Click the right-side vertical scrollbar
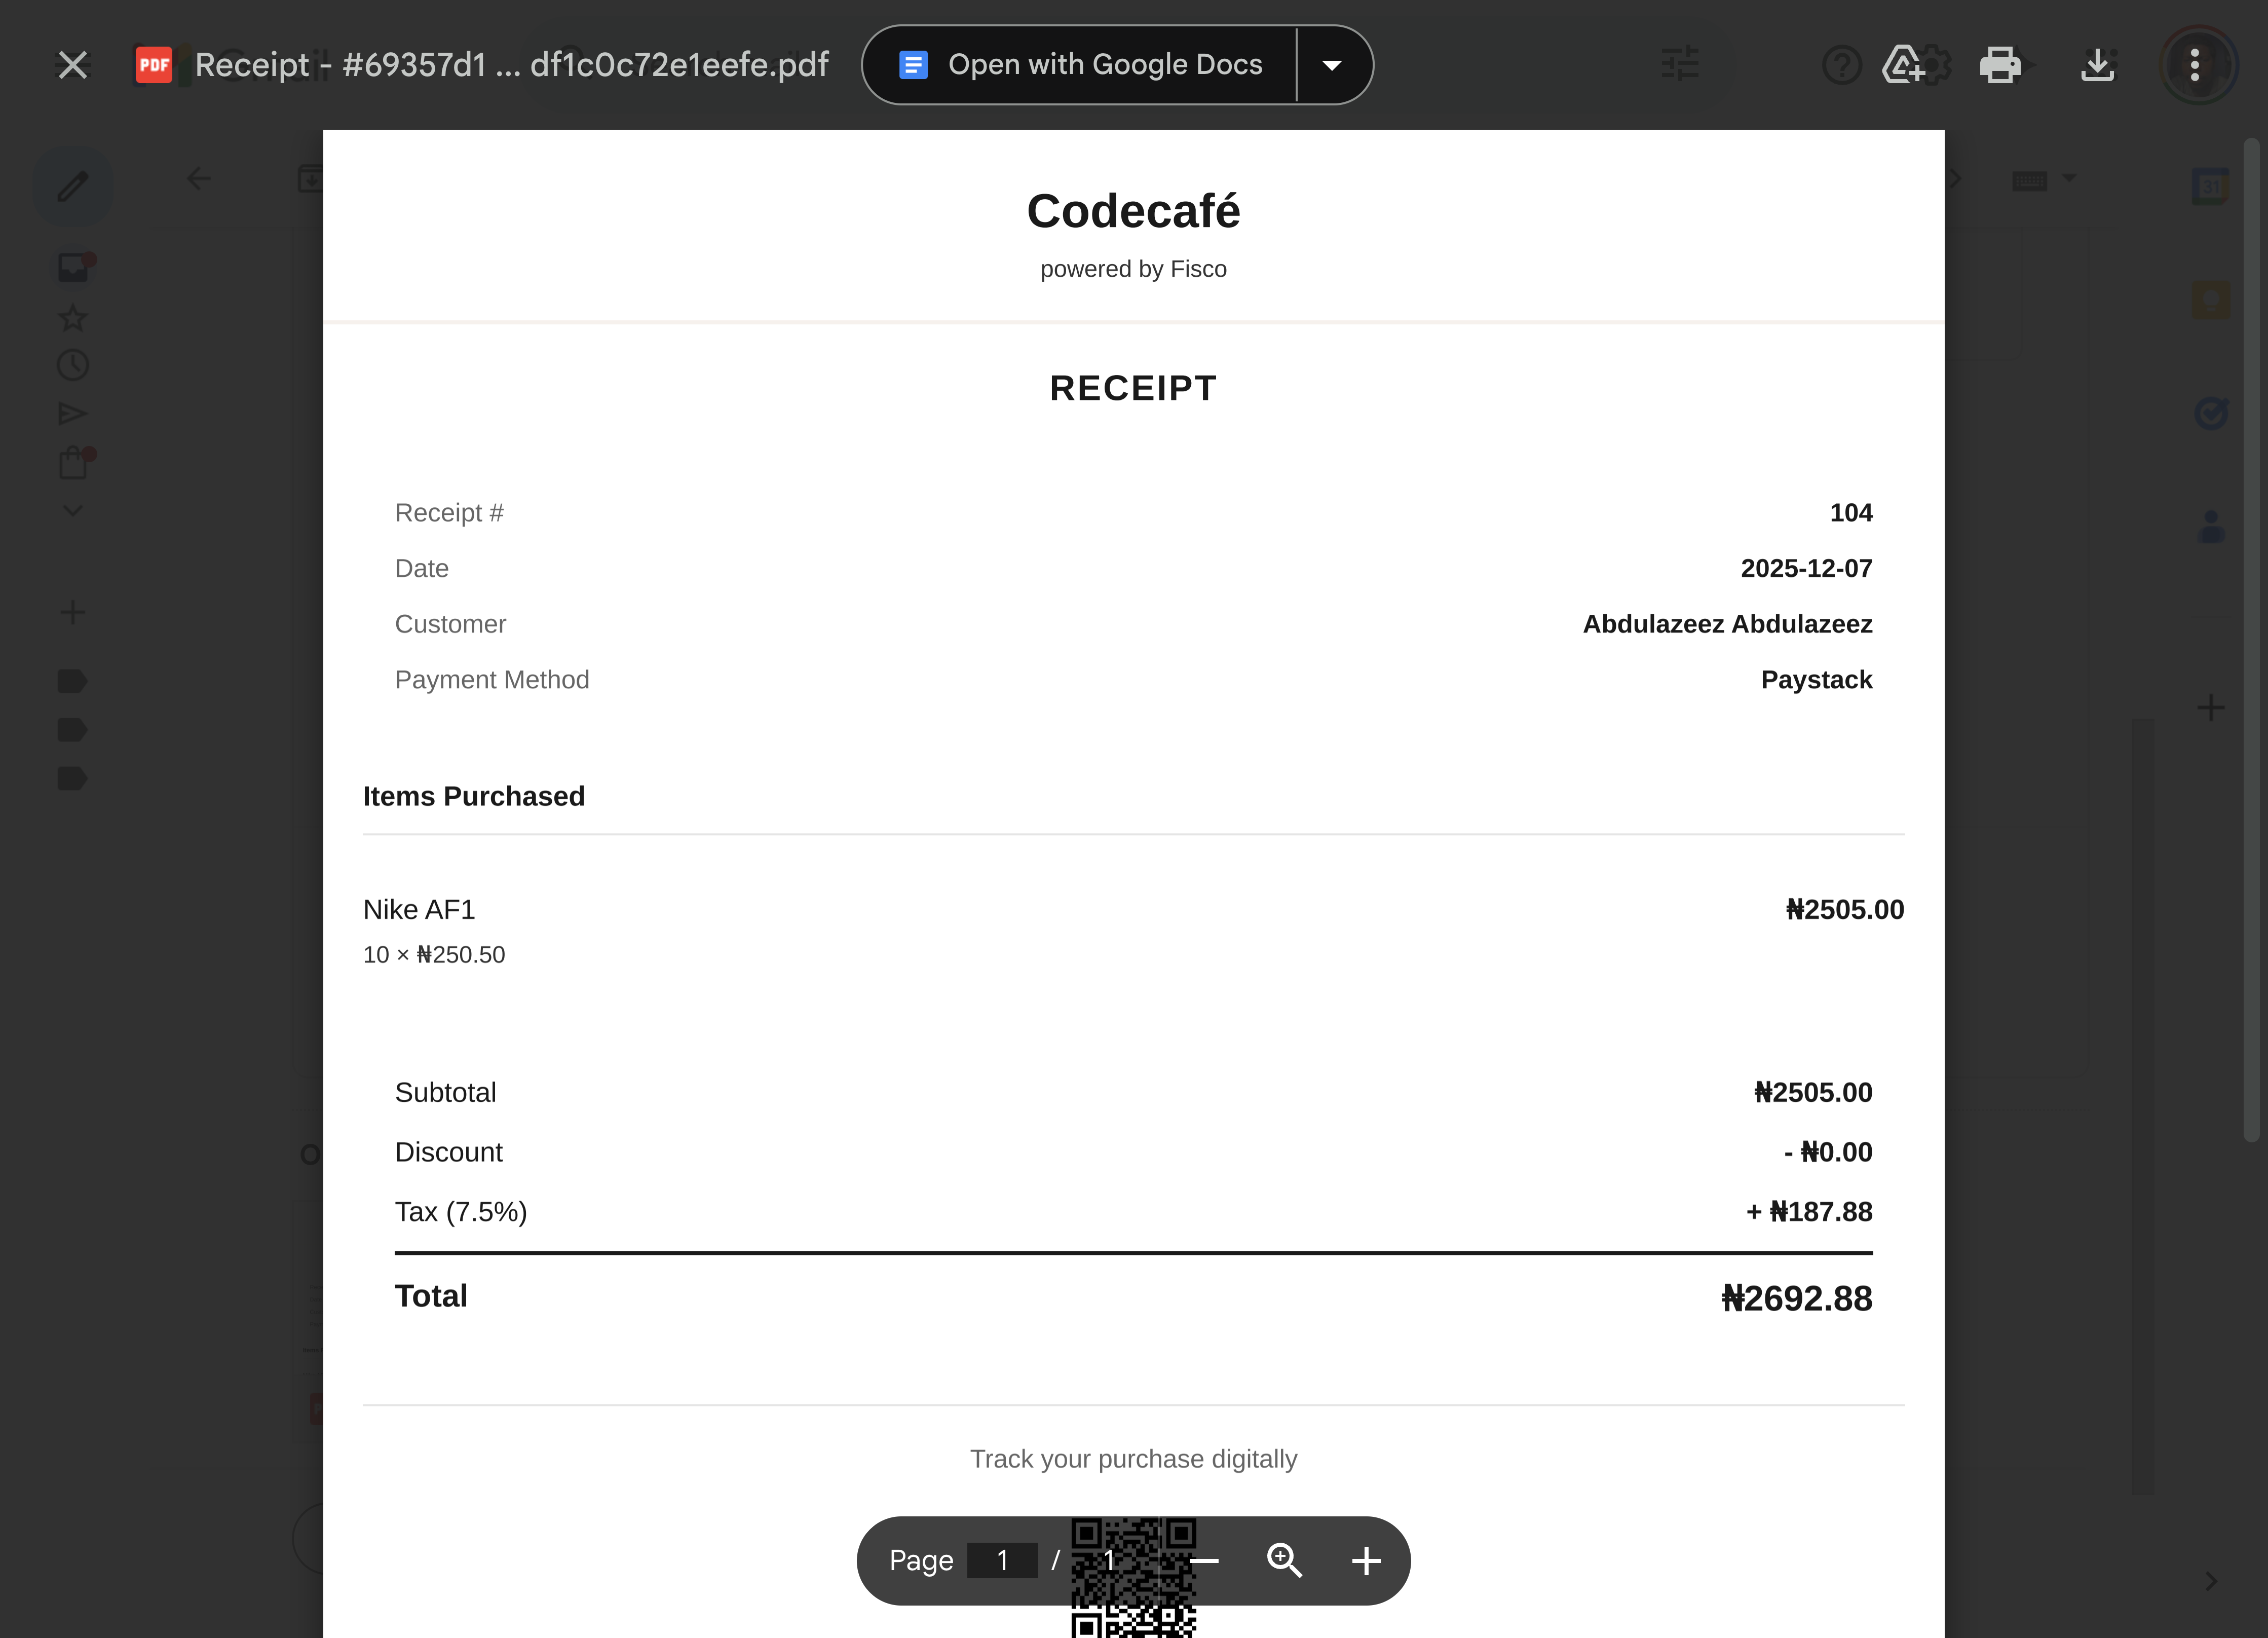Screen dimensions: 2268x1638 tap(2251, 640)
